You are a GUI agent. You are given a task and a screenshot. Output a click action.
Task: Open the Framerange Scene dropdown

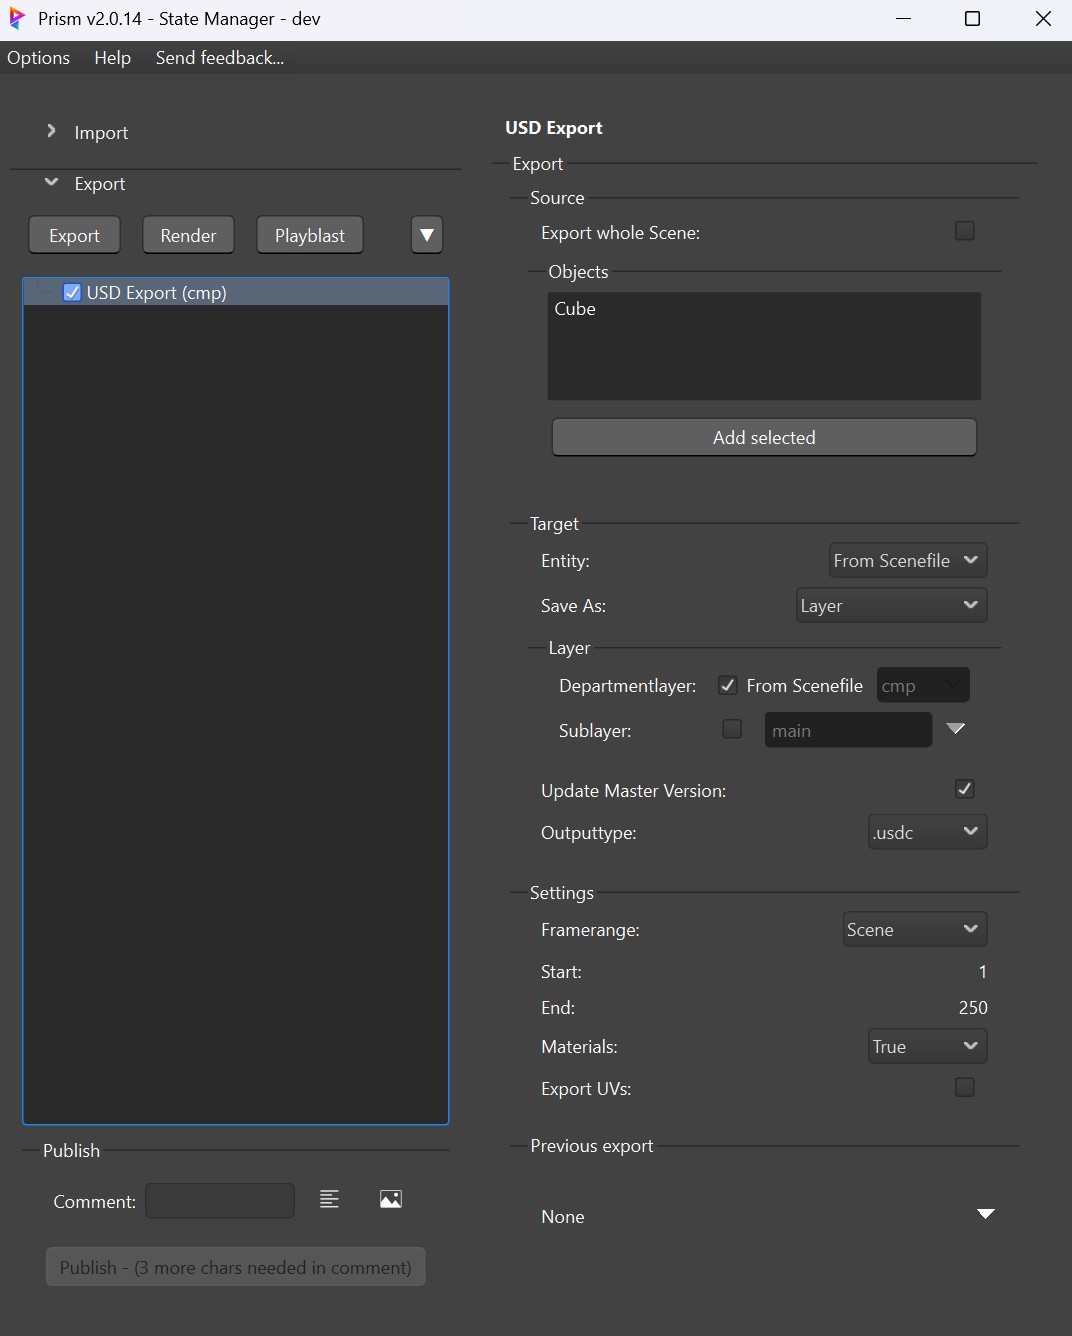(915, 929)
